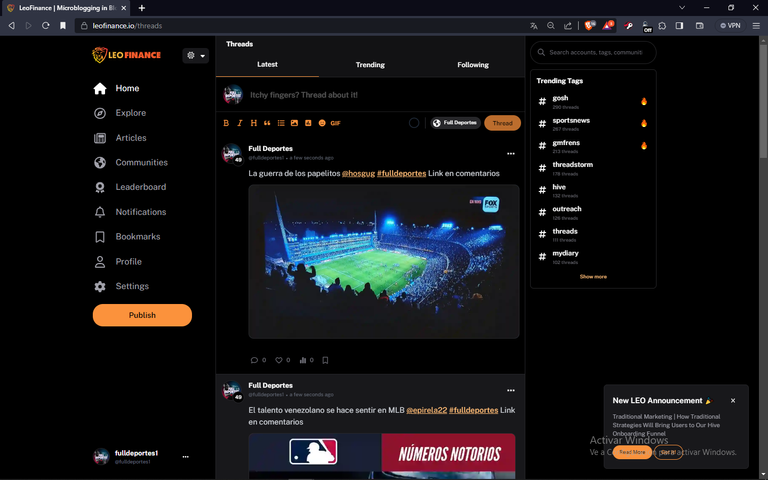Open the threadstorm trending tag

pos(573,165)
